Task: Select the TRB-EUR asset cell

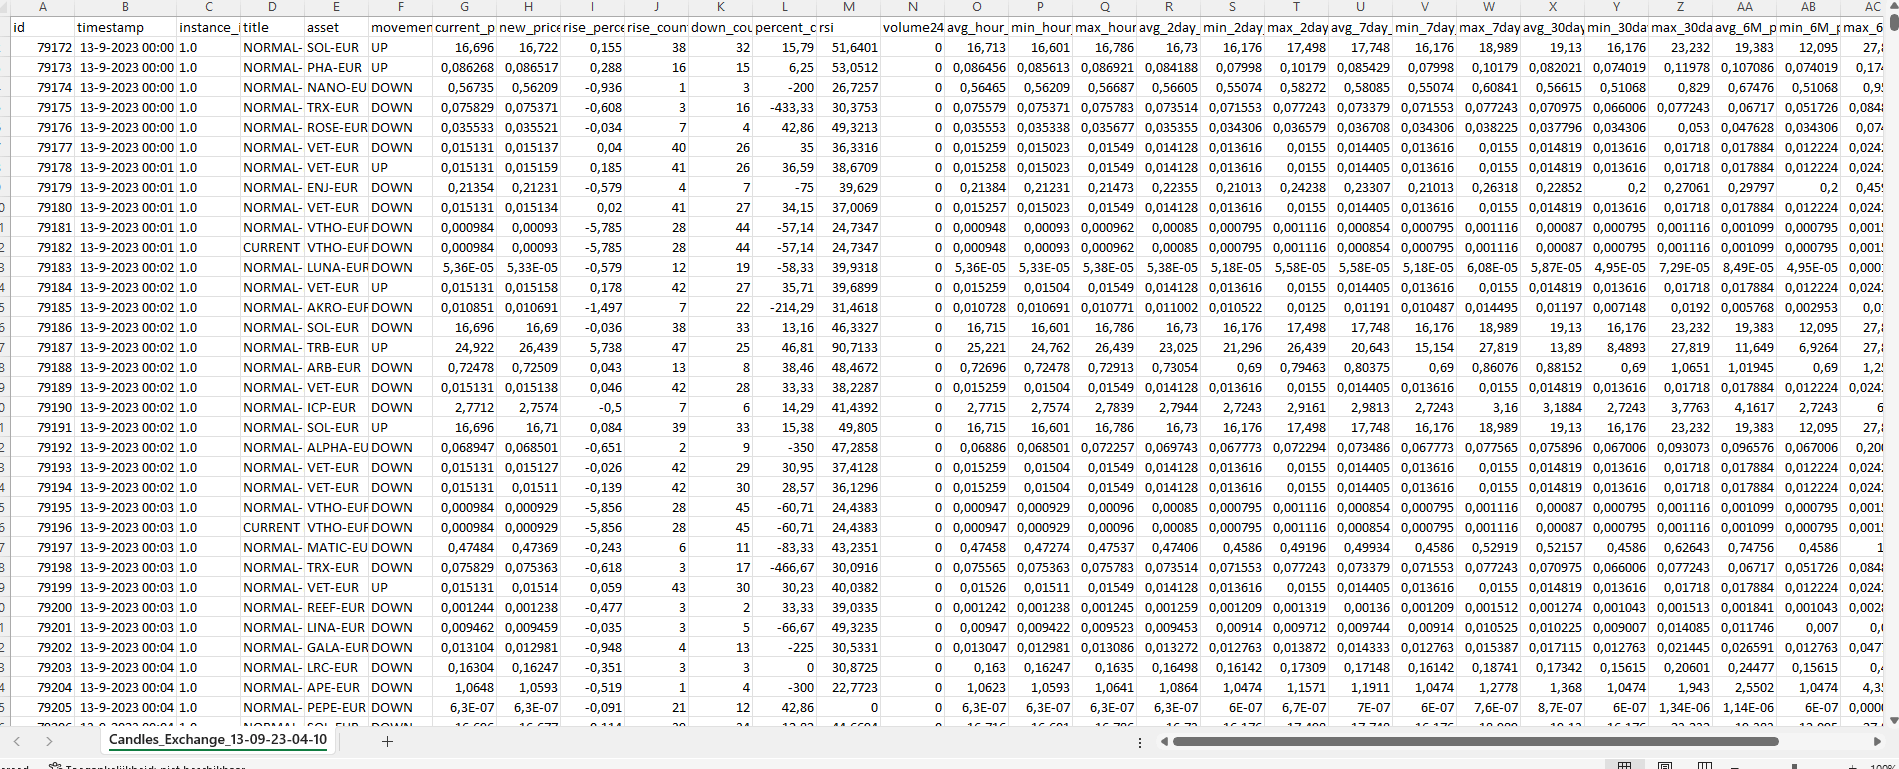Action: pos(336,347)
